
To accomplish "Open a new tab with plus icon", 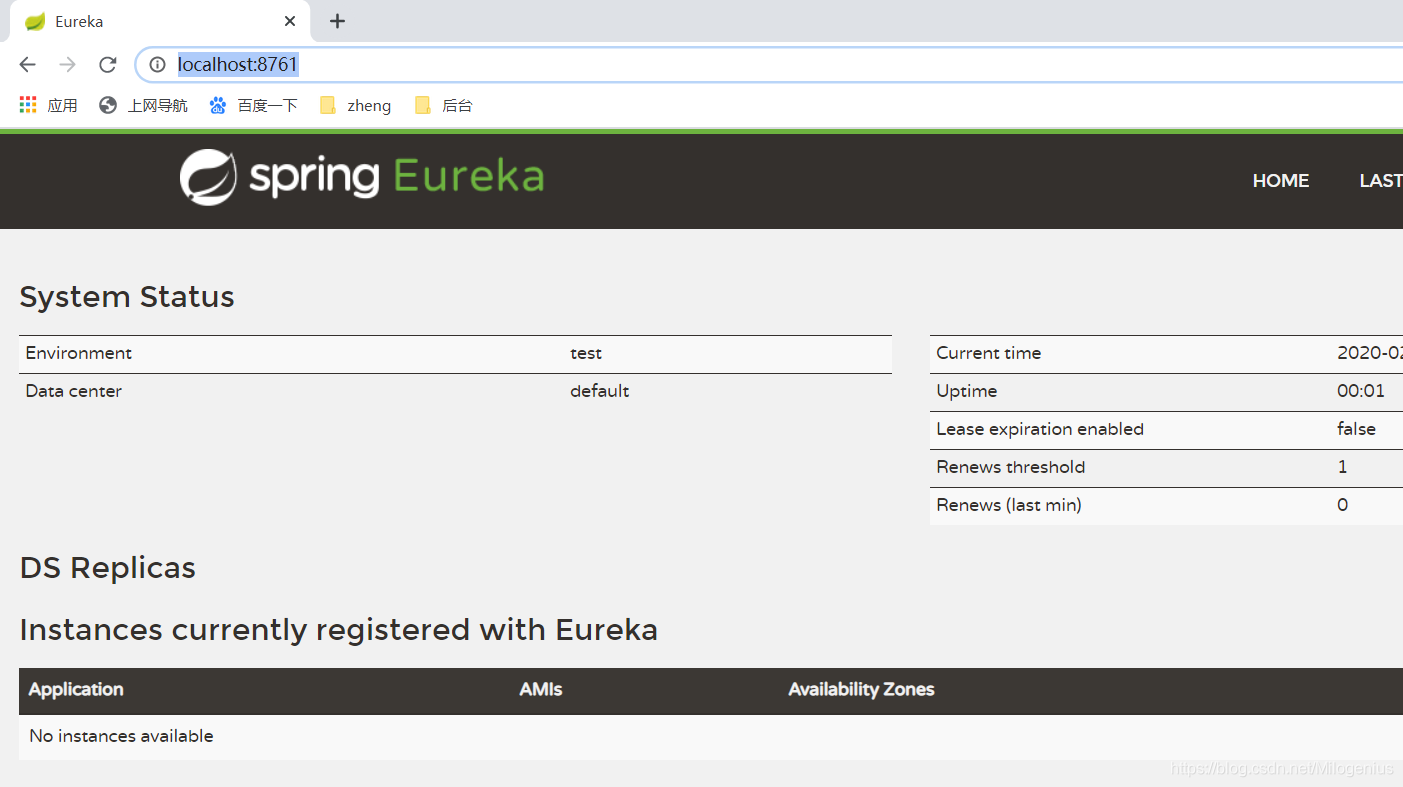I will 337,21.
